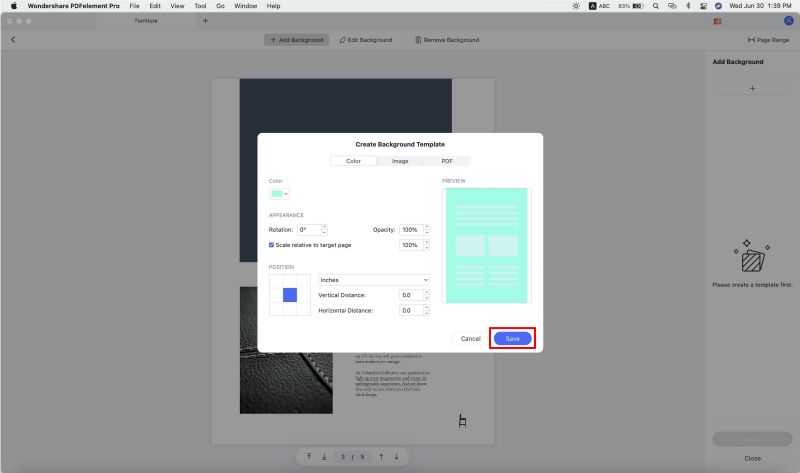The image size is (800, 473).
Task: Switch to the Image tab
Action: point(400,161)
